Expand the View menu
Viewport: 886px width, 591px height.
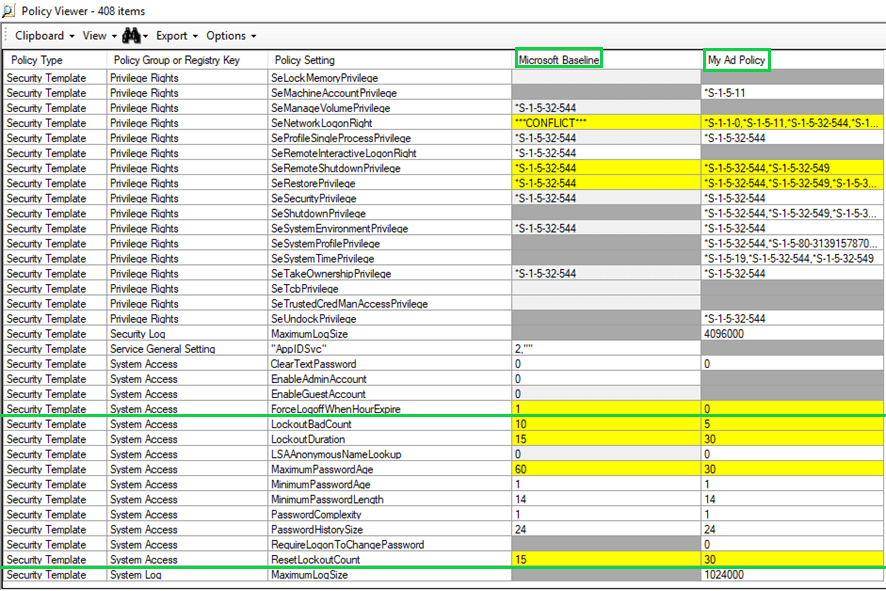[x=98, y=36]
